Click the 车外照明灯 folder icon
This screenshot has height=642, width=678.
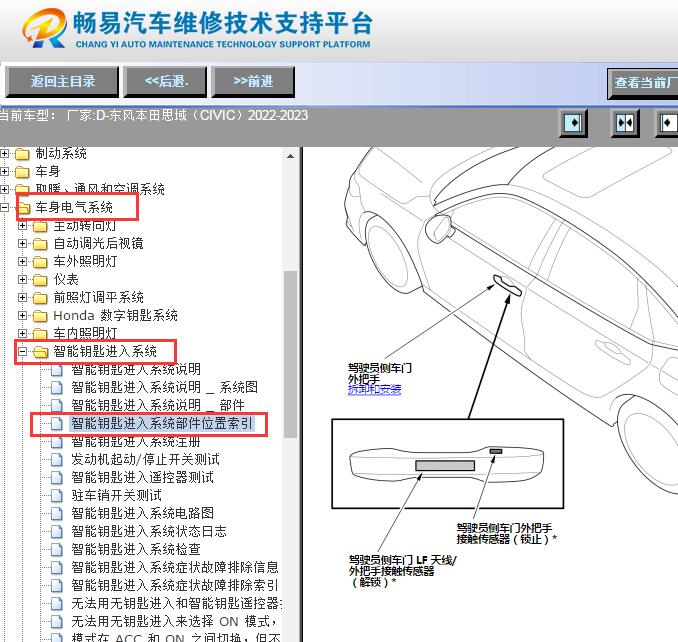(x=40, y=262)
